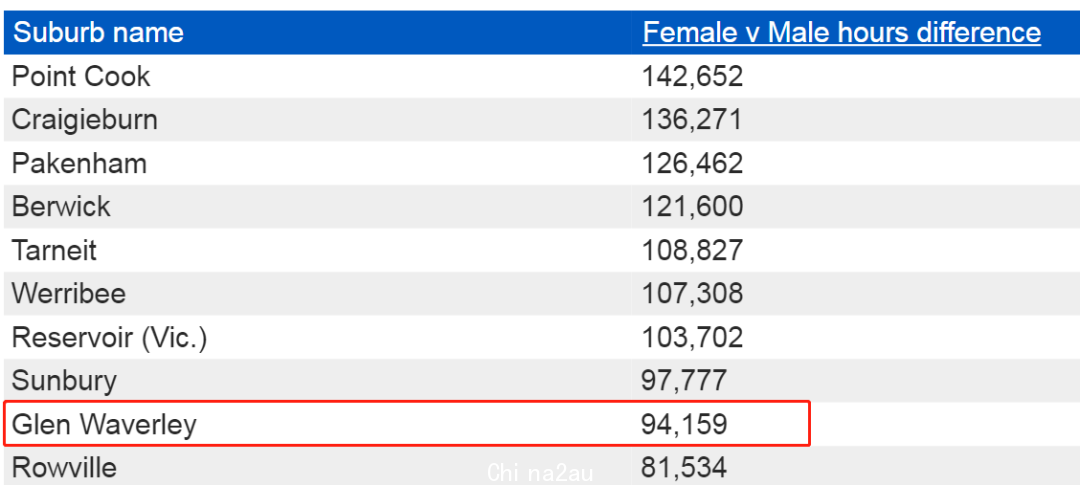Click the value 108,827 for Tarneit
Viewport: 1080px width, 485px height.
(x=692, y=250)
